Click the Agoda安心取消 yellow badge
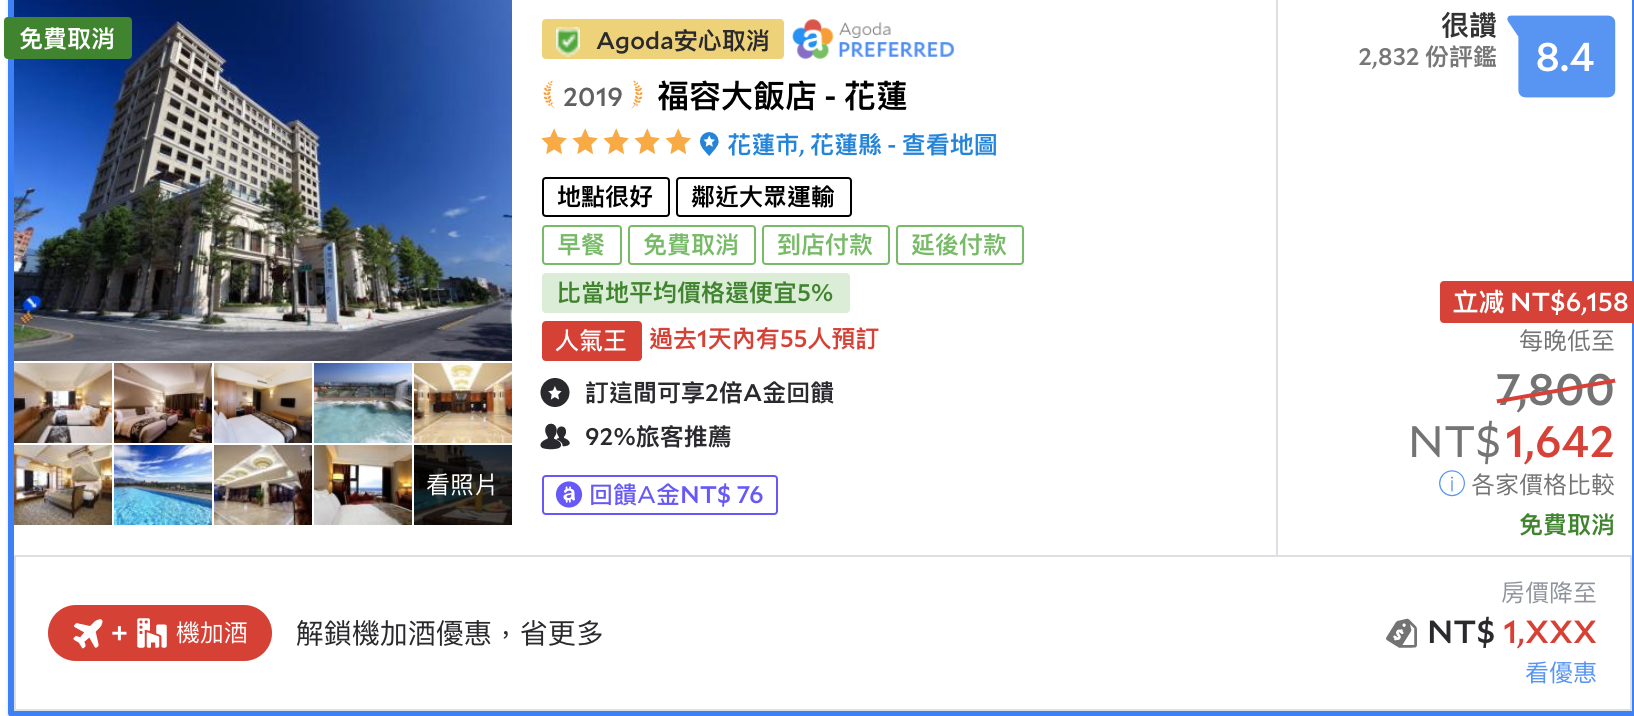 (663, 41)
